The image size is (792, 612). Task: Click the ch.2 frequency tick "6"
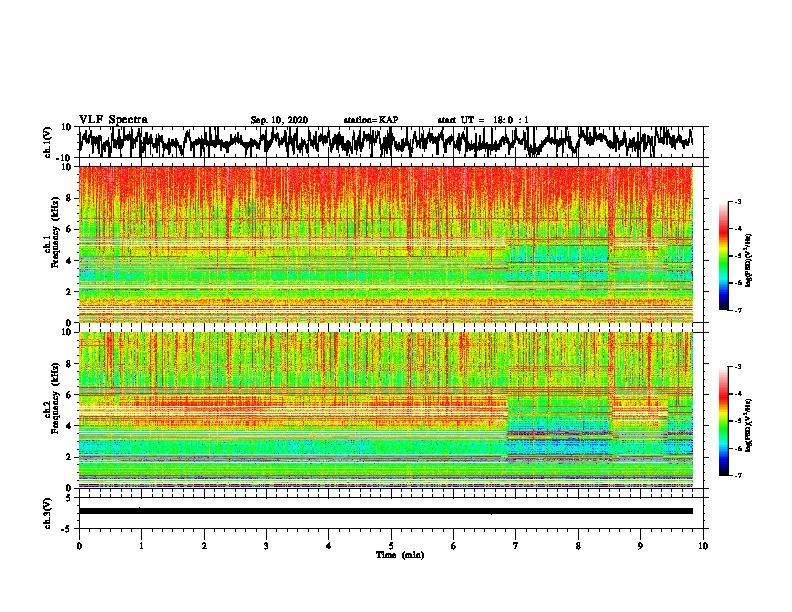[70, 394]
